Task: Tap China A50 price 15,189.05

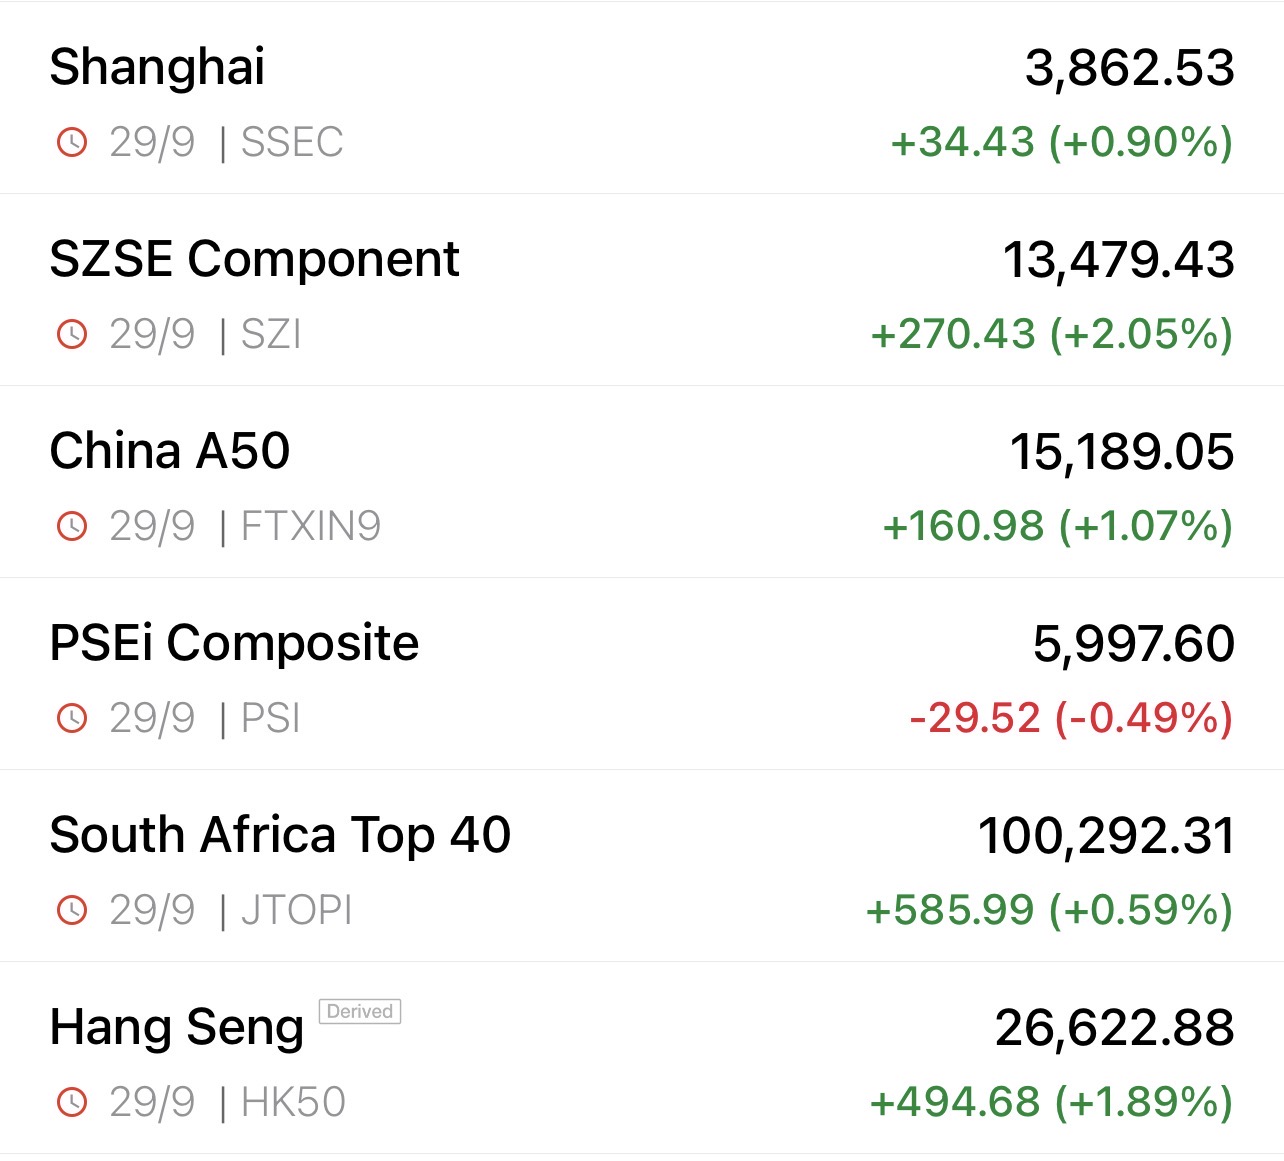Action: [1121, 452]
